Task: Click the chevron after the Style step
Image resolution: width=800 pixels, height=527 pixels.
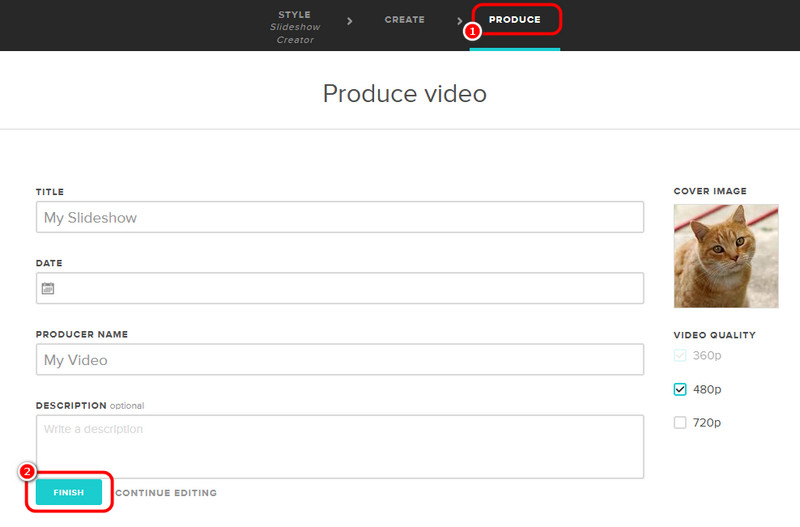Action: pos(349,21)
